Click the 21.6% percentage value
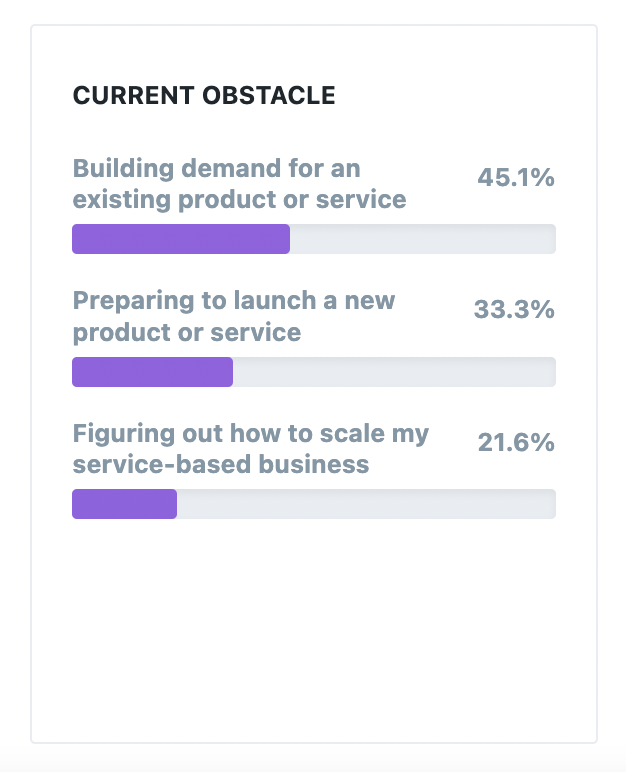Screen dimensions: 626x772 click(516, 442)
